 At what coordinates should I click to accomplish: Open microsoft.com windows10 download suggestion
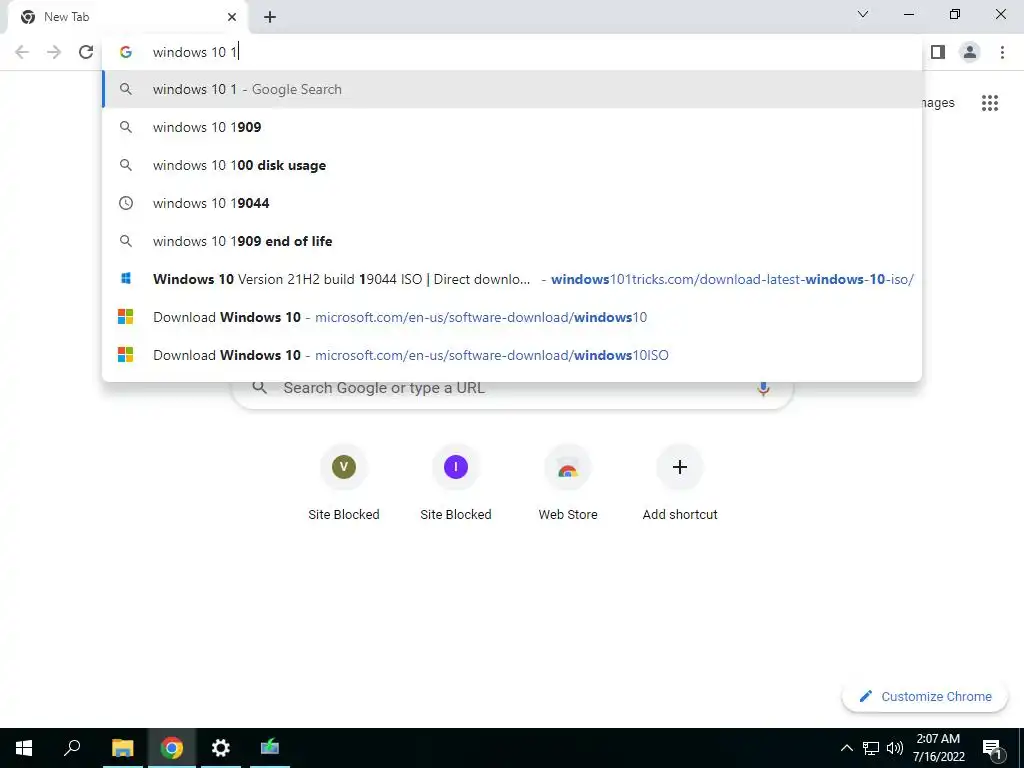[x=512, y=317]
